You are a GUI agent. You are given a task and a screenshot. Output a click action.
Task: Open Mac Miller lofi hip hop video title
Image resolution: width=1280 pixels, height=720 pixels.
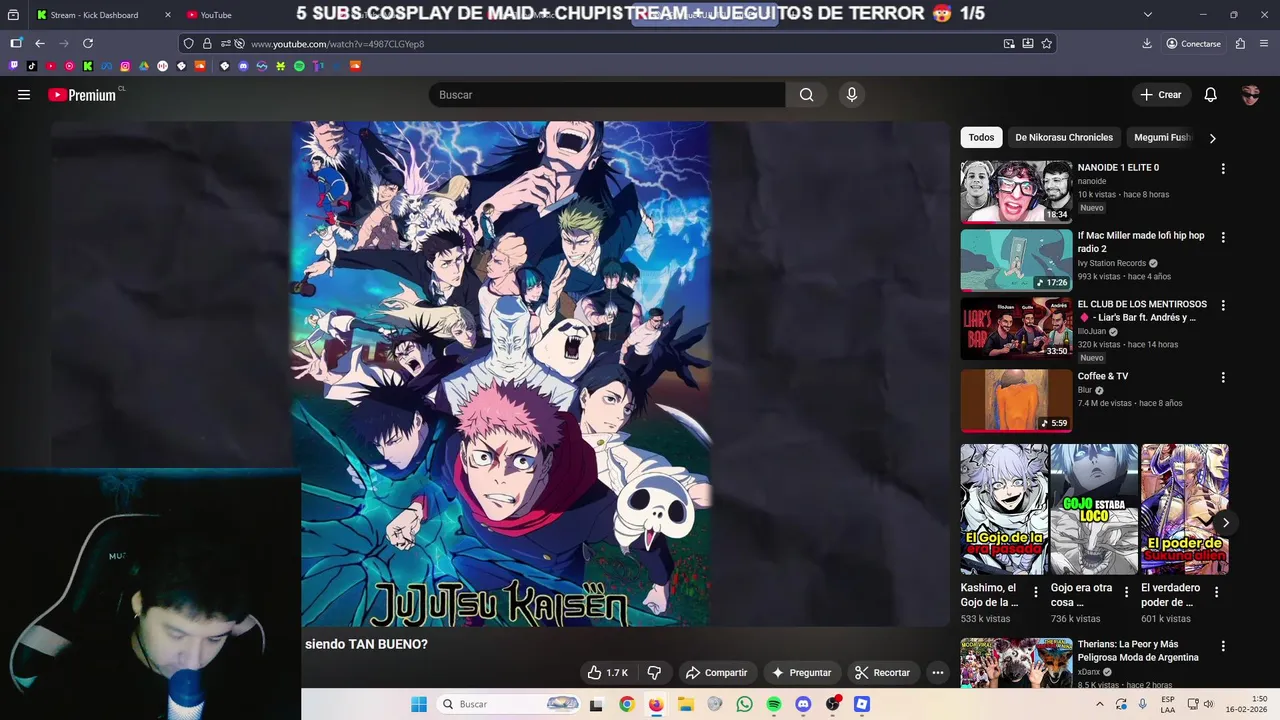coord(1141,242)
